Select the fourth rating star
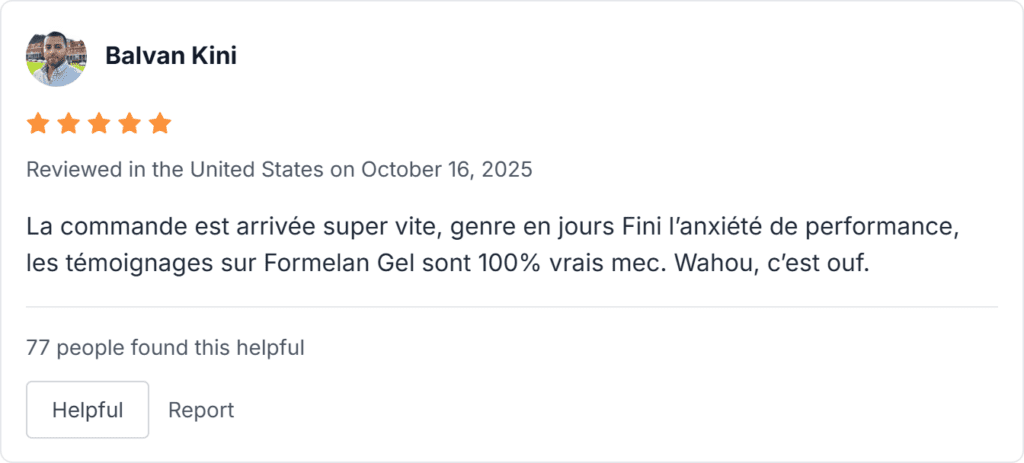The width and height of the screenshot is (1024, 463). click(x=130, y=124)
